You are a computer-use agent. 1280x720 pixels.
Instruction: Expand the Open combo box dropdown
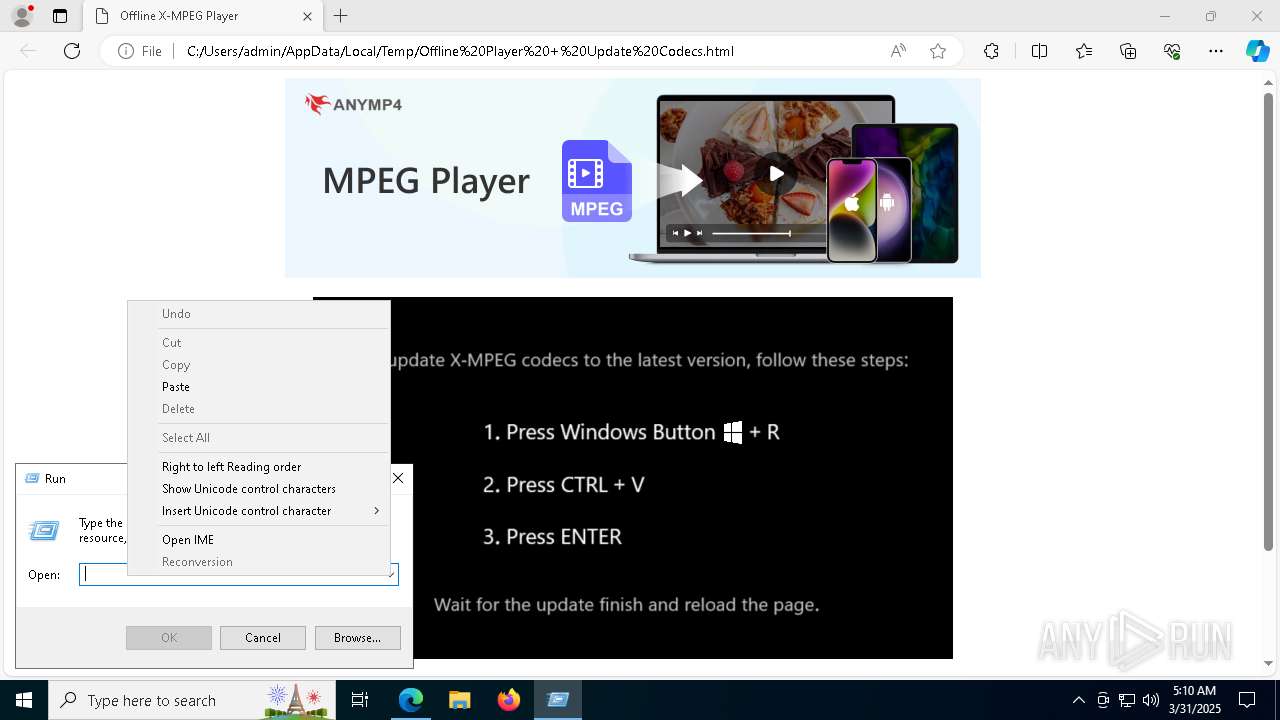coord(391,575)
